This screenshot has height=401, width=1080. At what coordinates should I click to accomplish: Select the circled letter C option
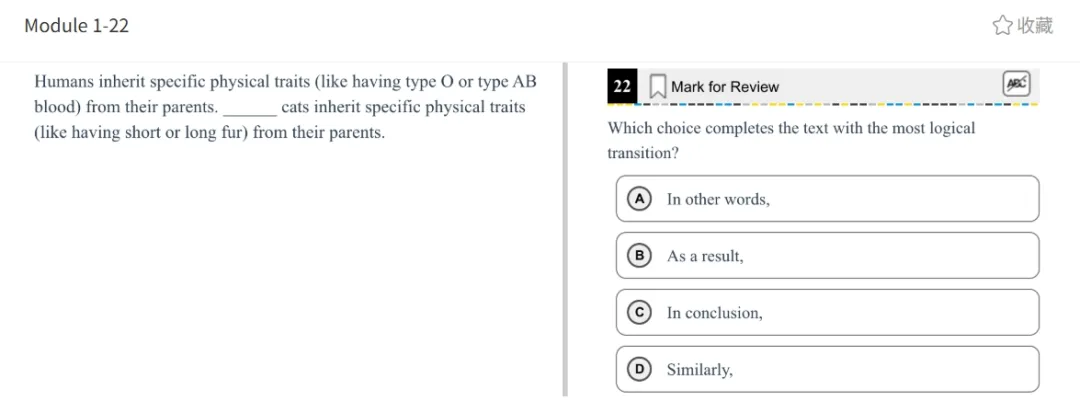638,313
